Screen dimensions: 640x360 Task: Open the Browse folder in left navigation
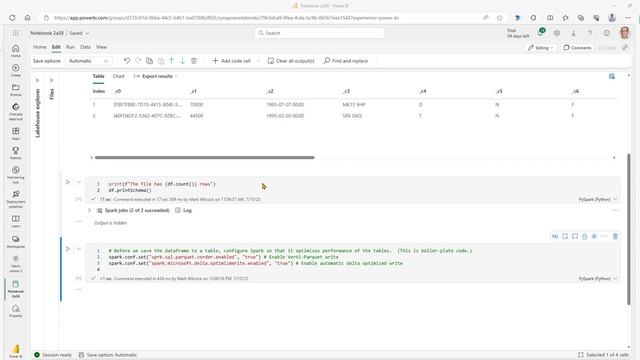[16, 90]
